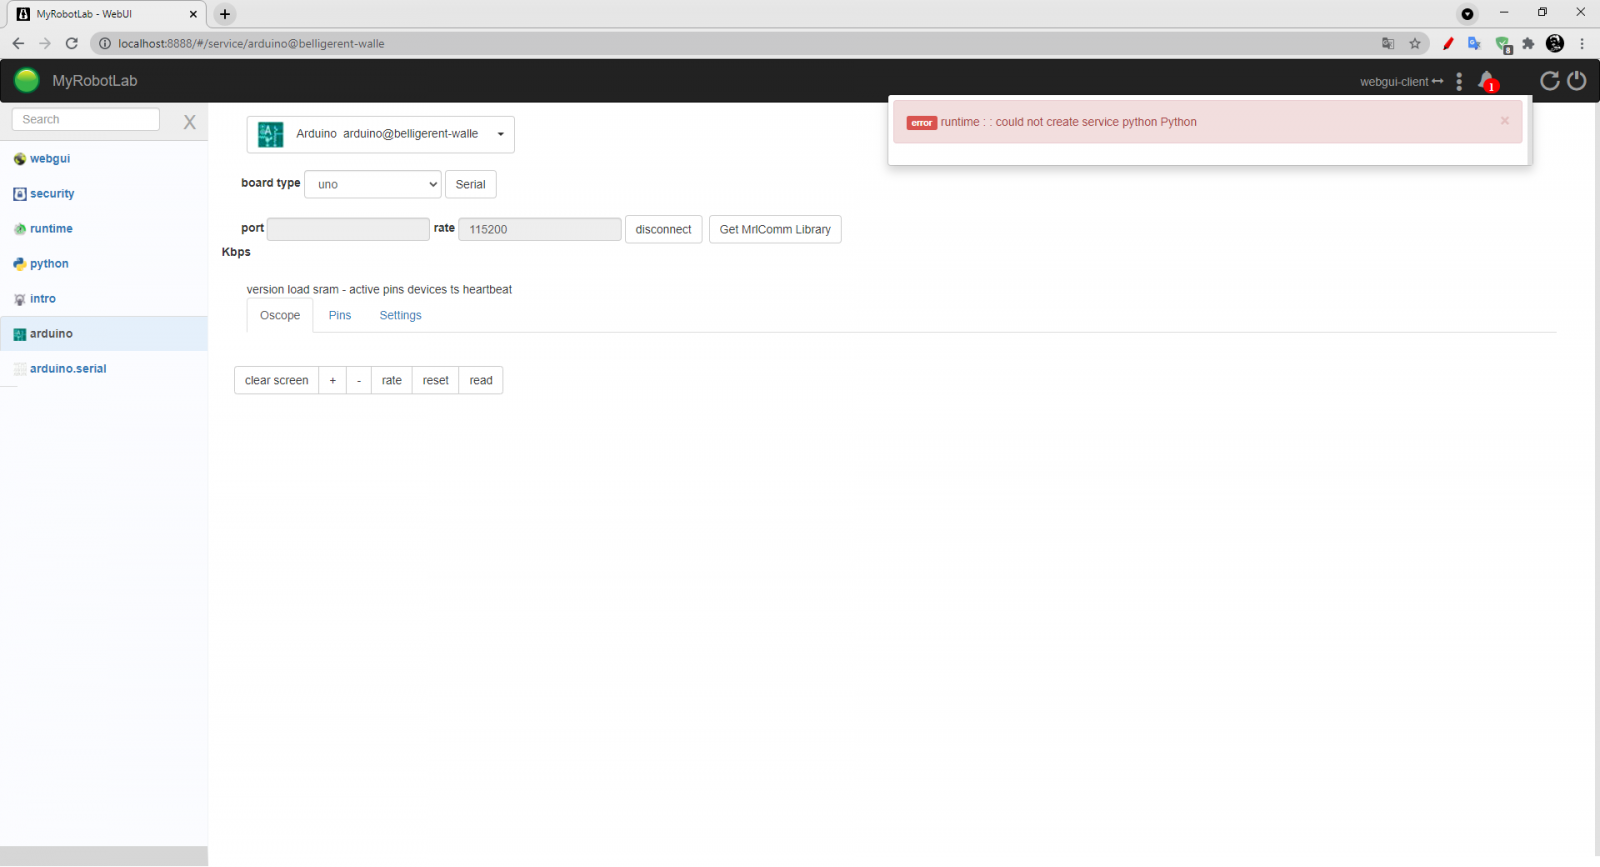Bookmark page with the star icon

(1415, 43)
